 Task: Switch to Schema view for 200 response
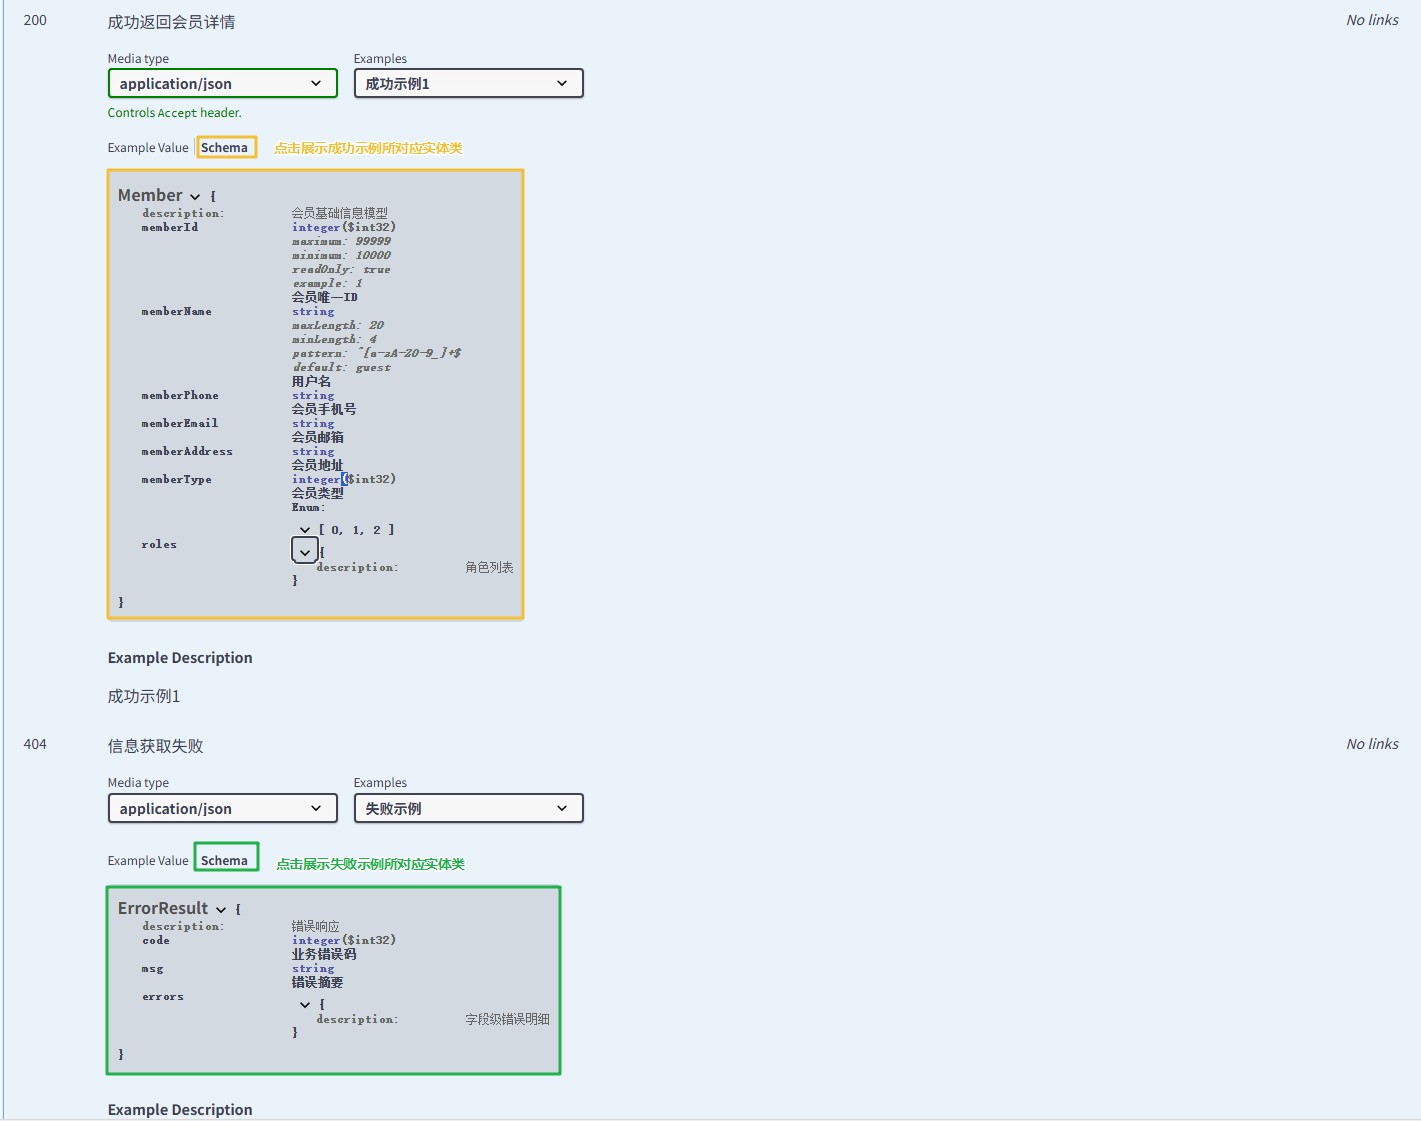(226, 147)
